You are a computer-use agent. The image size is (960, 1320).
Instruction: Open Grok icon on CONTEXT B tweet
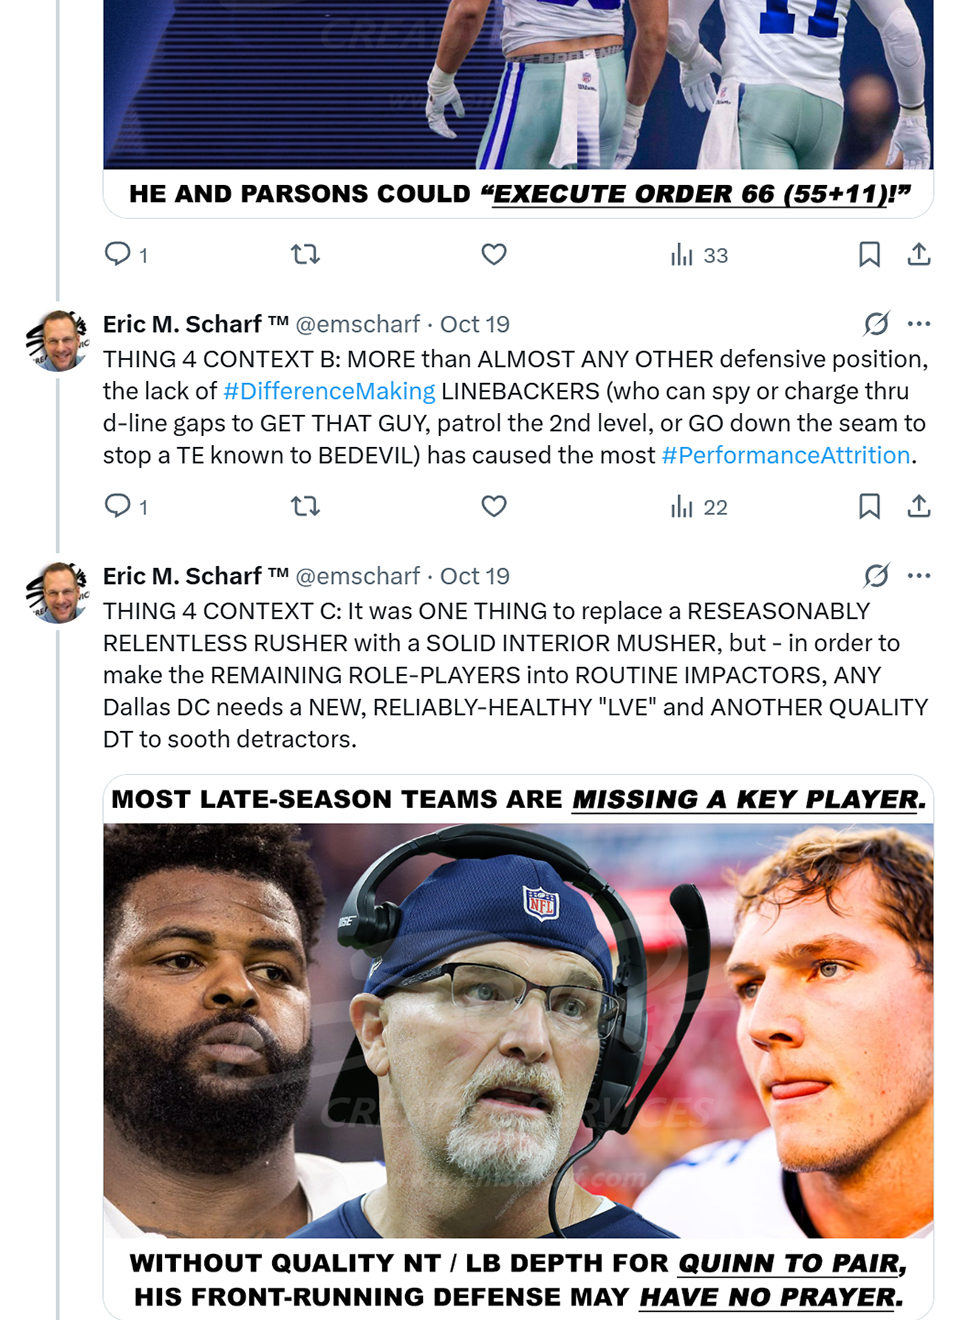pyautogui.click(x=876, y=323)
